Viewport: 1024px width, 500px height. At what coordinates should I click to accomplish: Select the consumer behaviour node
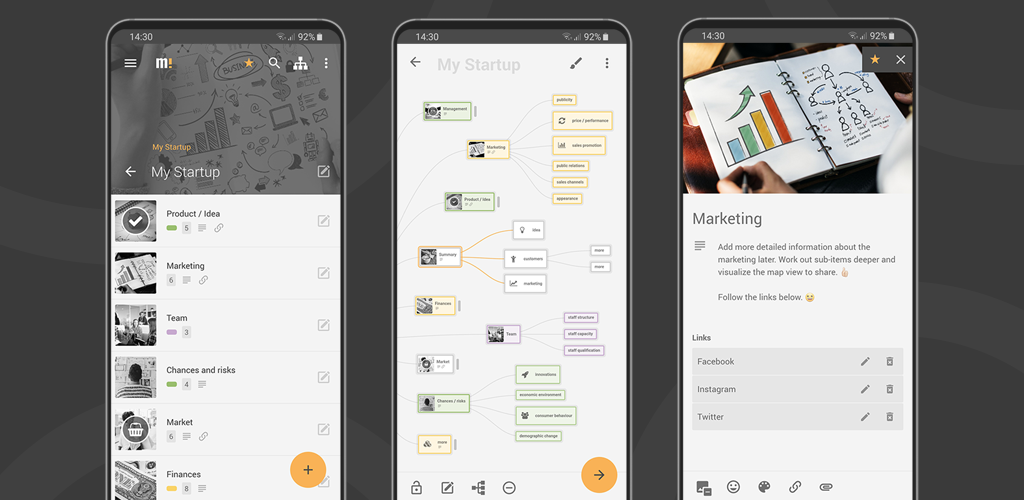(546, 415)
